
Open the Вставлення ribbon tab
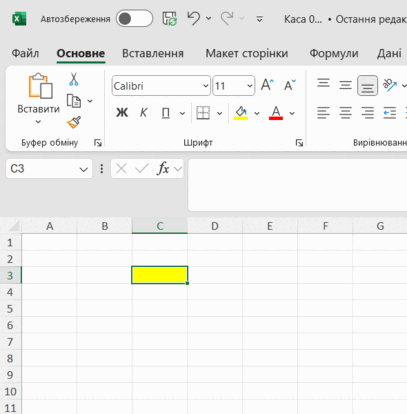[153, 53]
